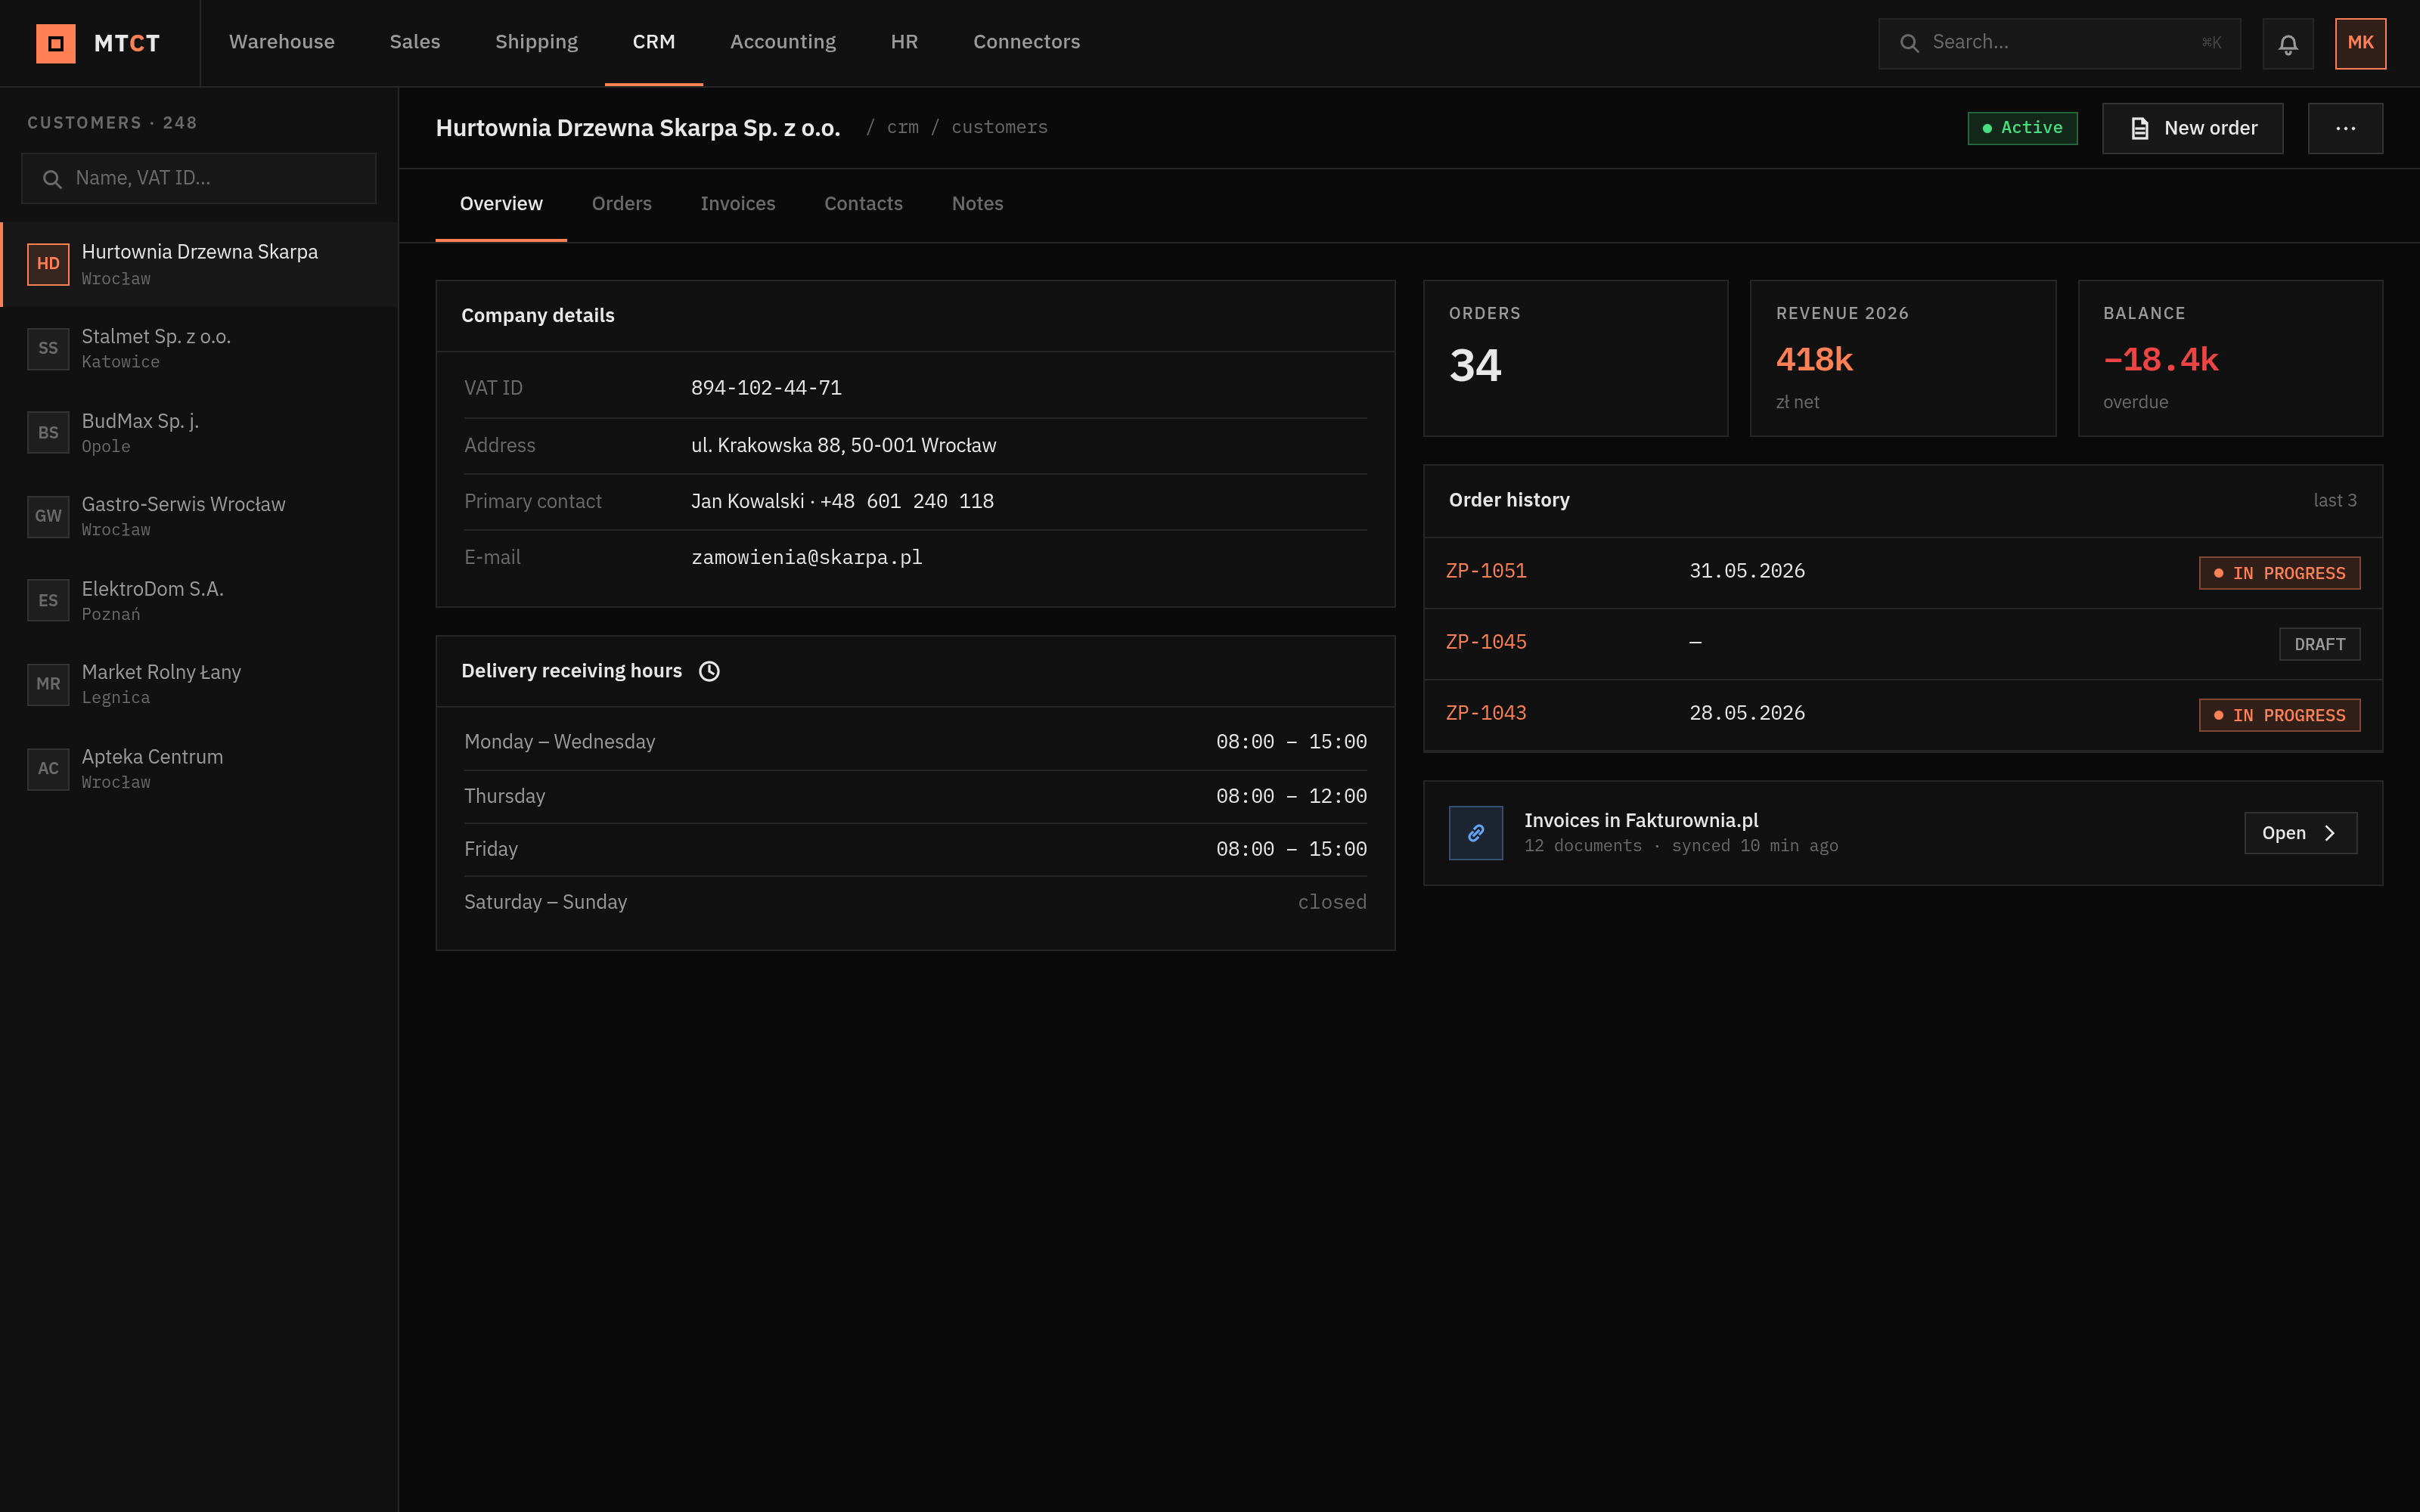Open the MK user avatar menu

pyautogui.click(x=2360, y=43)
